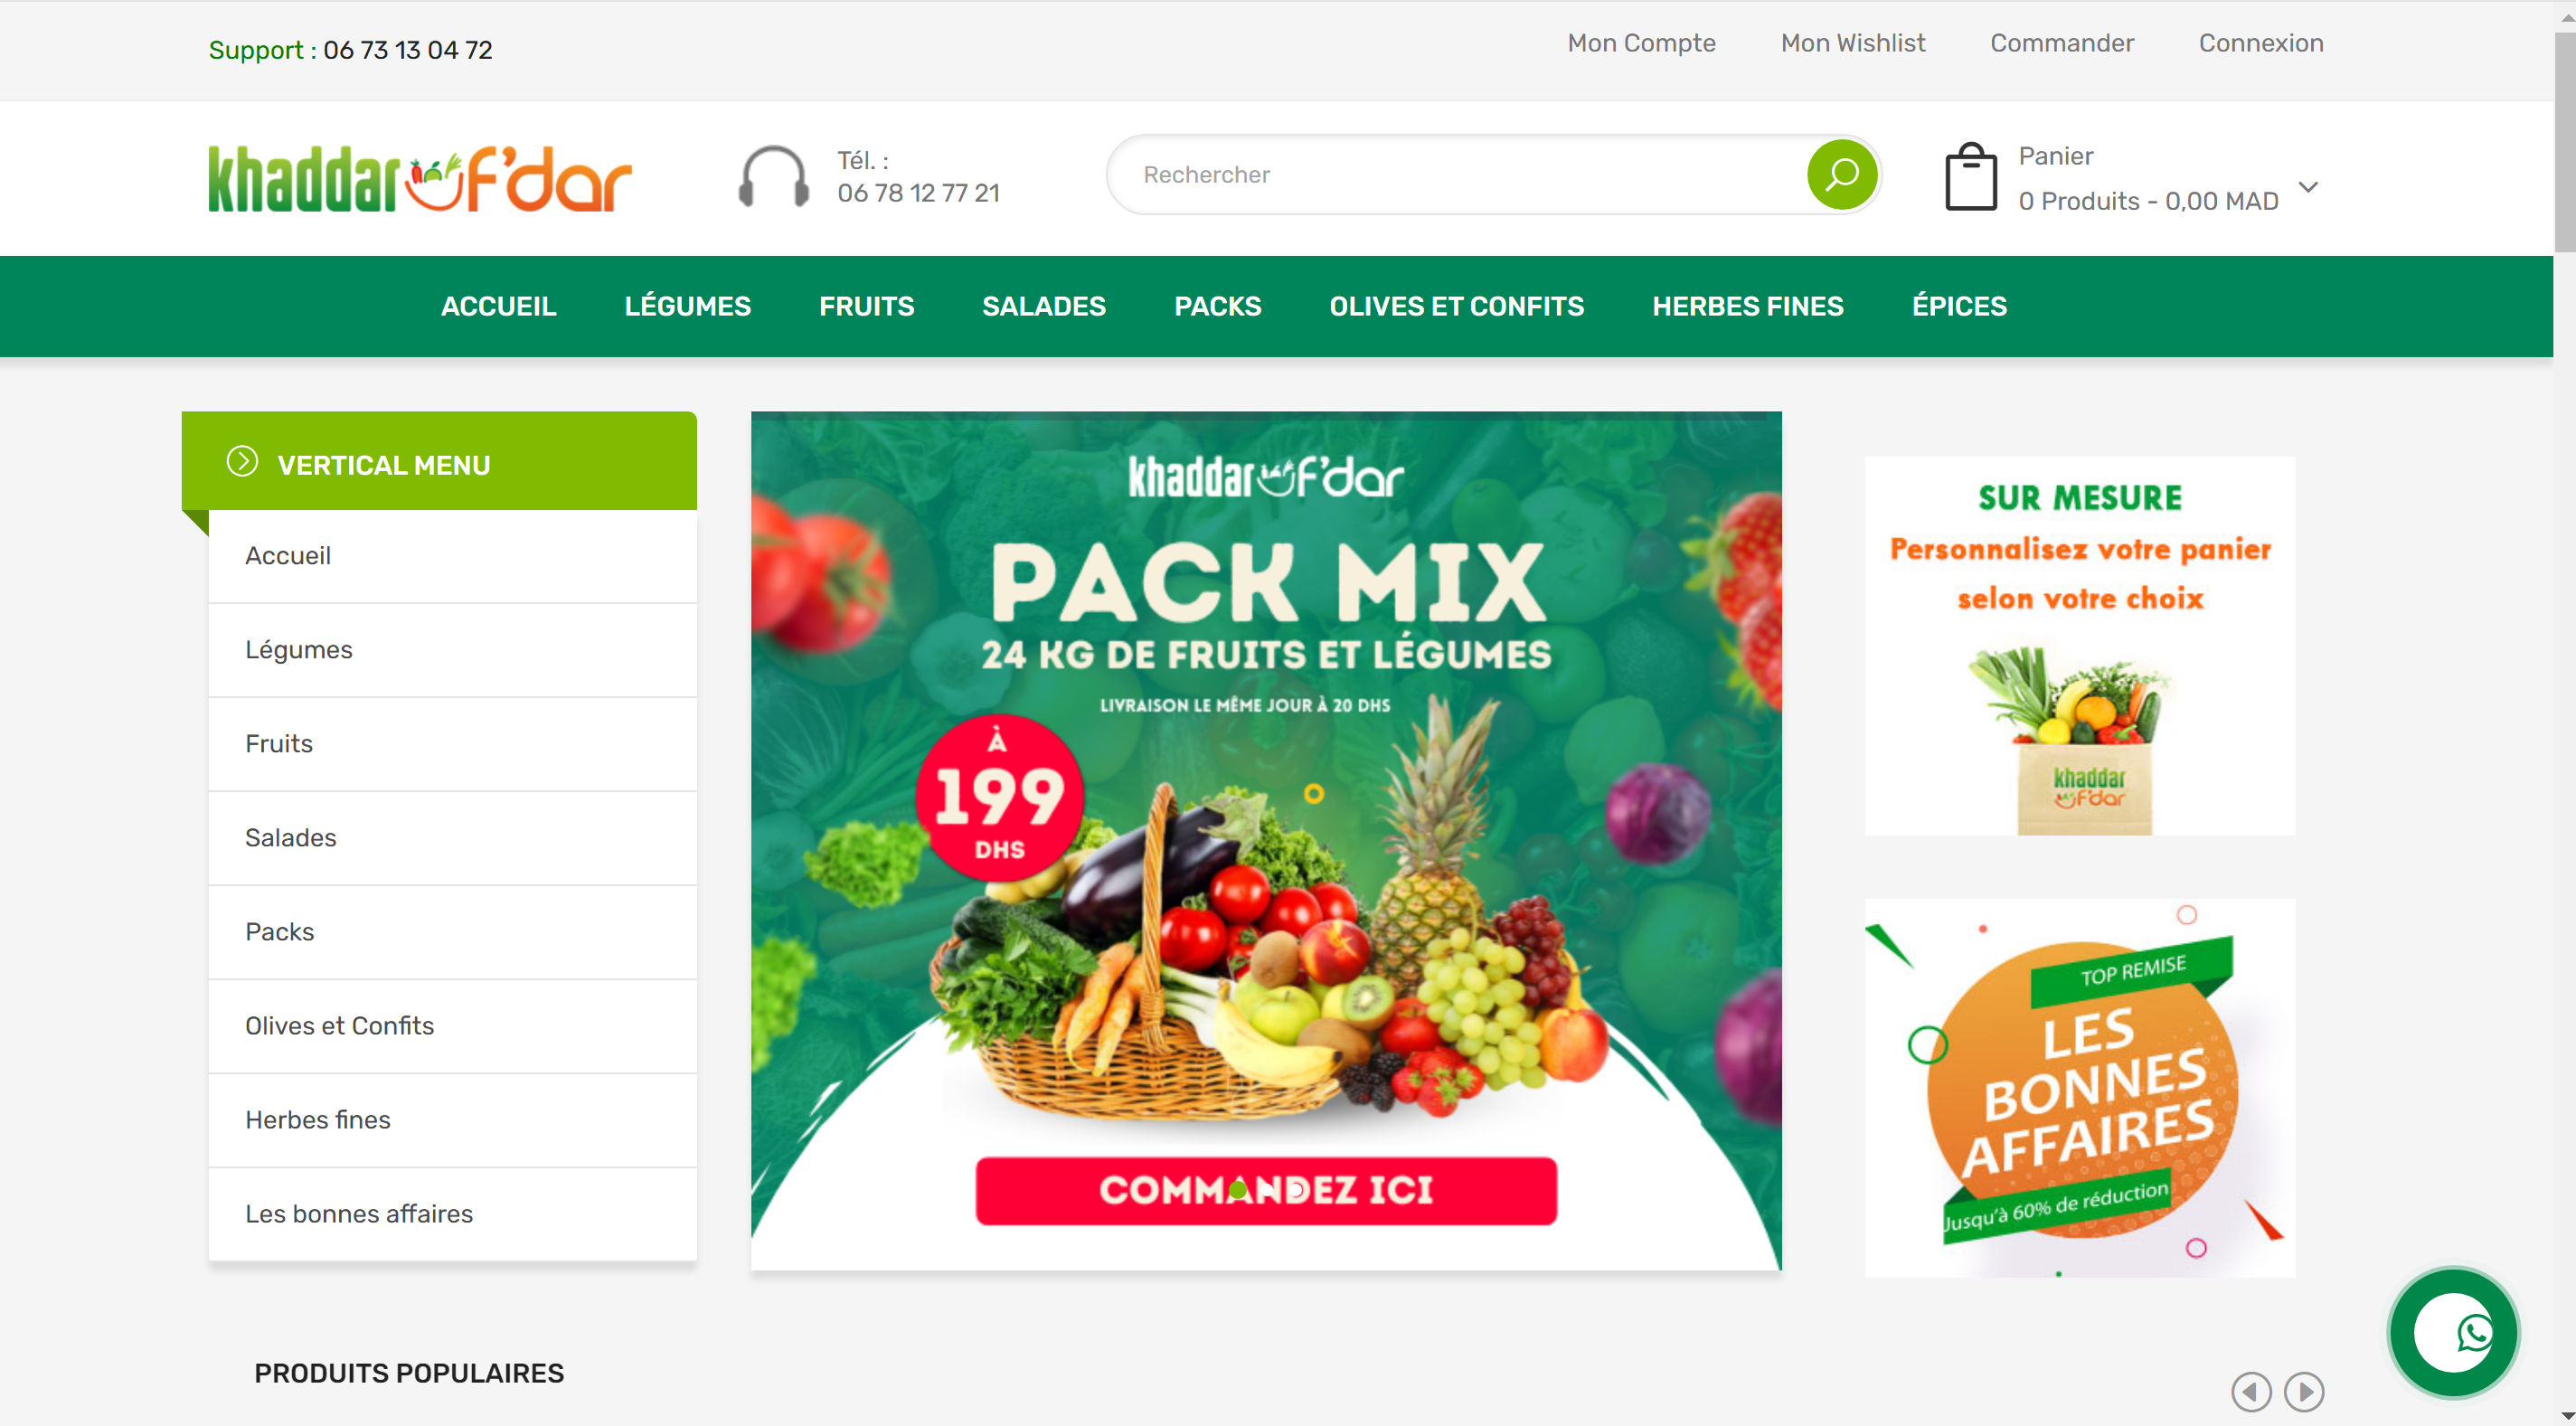Click the Vertical Menu arrow circle icon
The width and height of the screenshot is (2576, 1426).
[x=242, y=461]
